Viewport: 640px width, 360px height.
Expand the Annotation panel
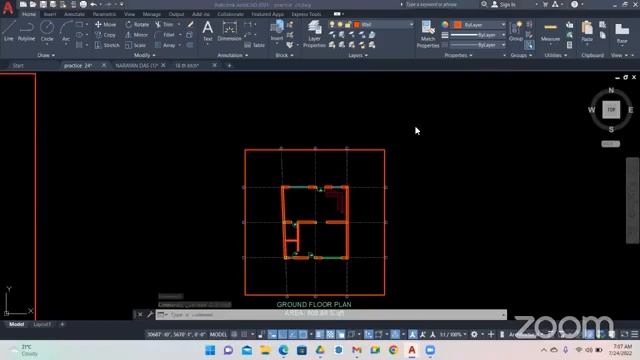(233, 55)
